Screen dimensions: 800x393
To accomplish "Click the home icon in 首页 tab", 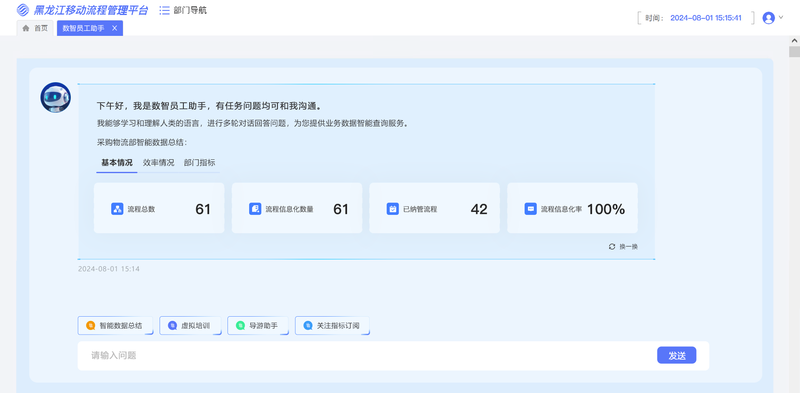I will coord(26,29).
